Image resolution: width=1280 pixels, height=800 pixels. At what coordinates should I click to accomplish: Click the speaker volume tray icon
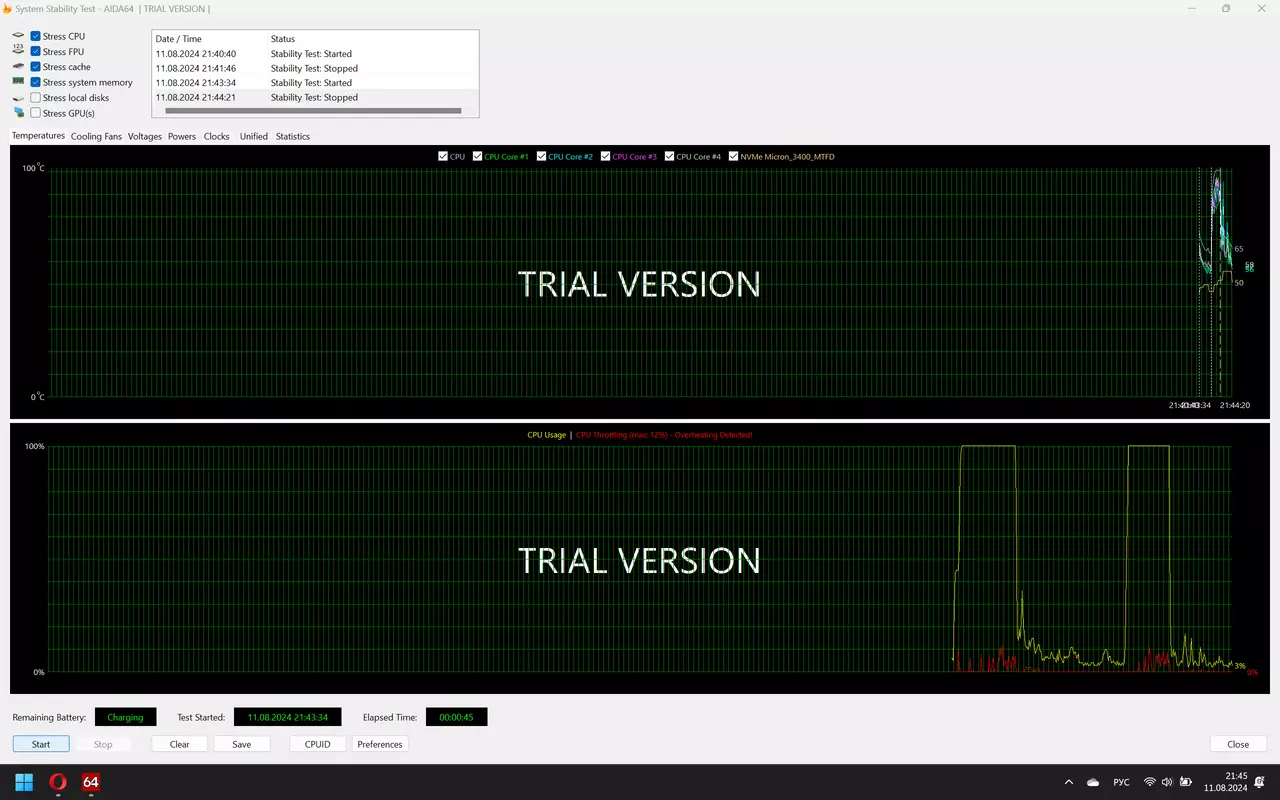point(1167,782)
